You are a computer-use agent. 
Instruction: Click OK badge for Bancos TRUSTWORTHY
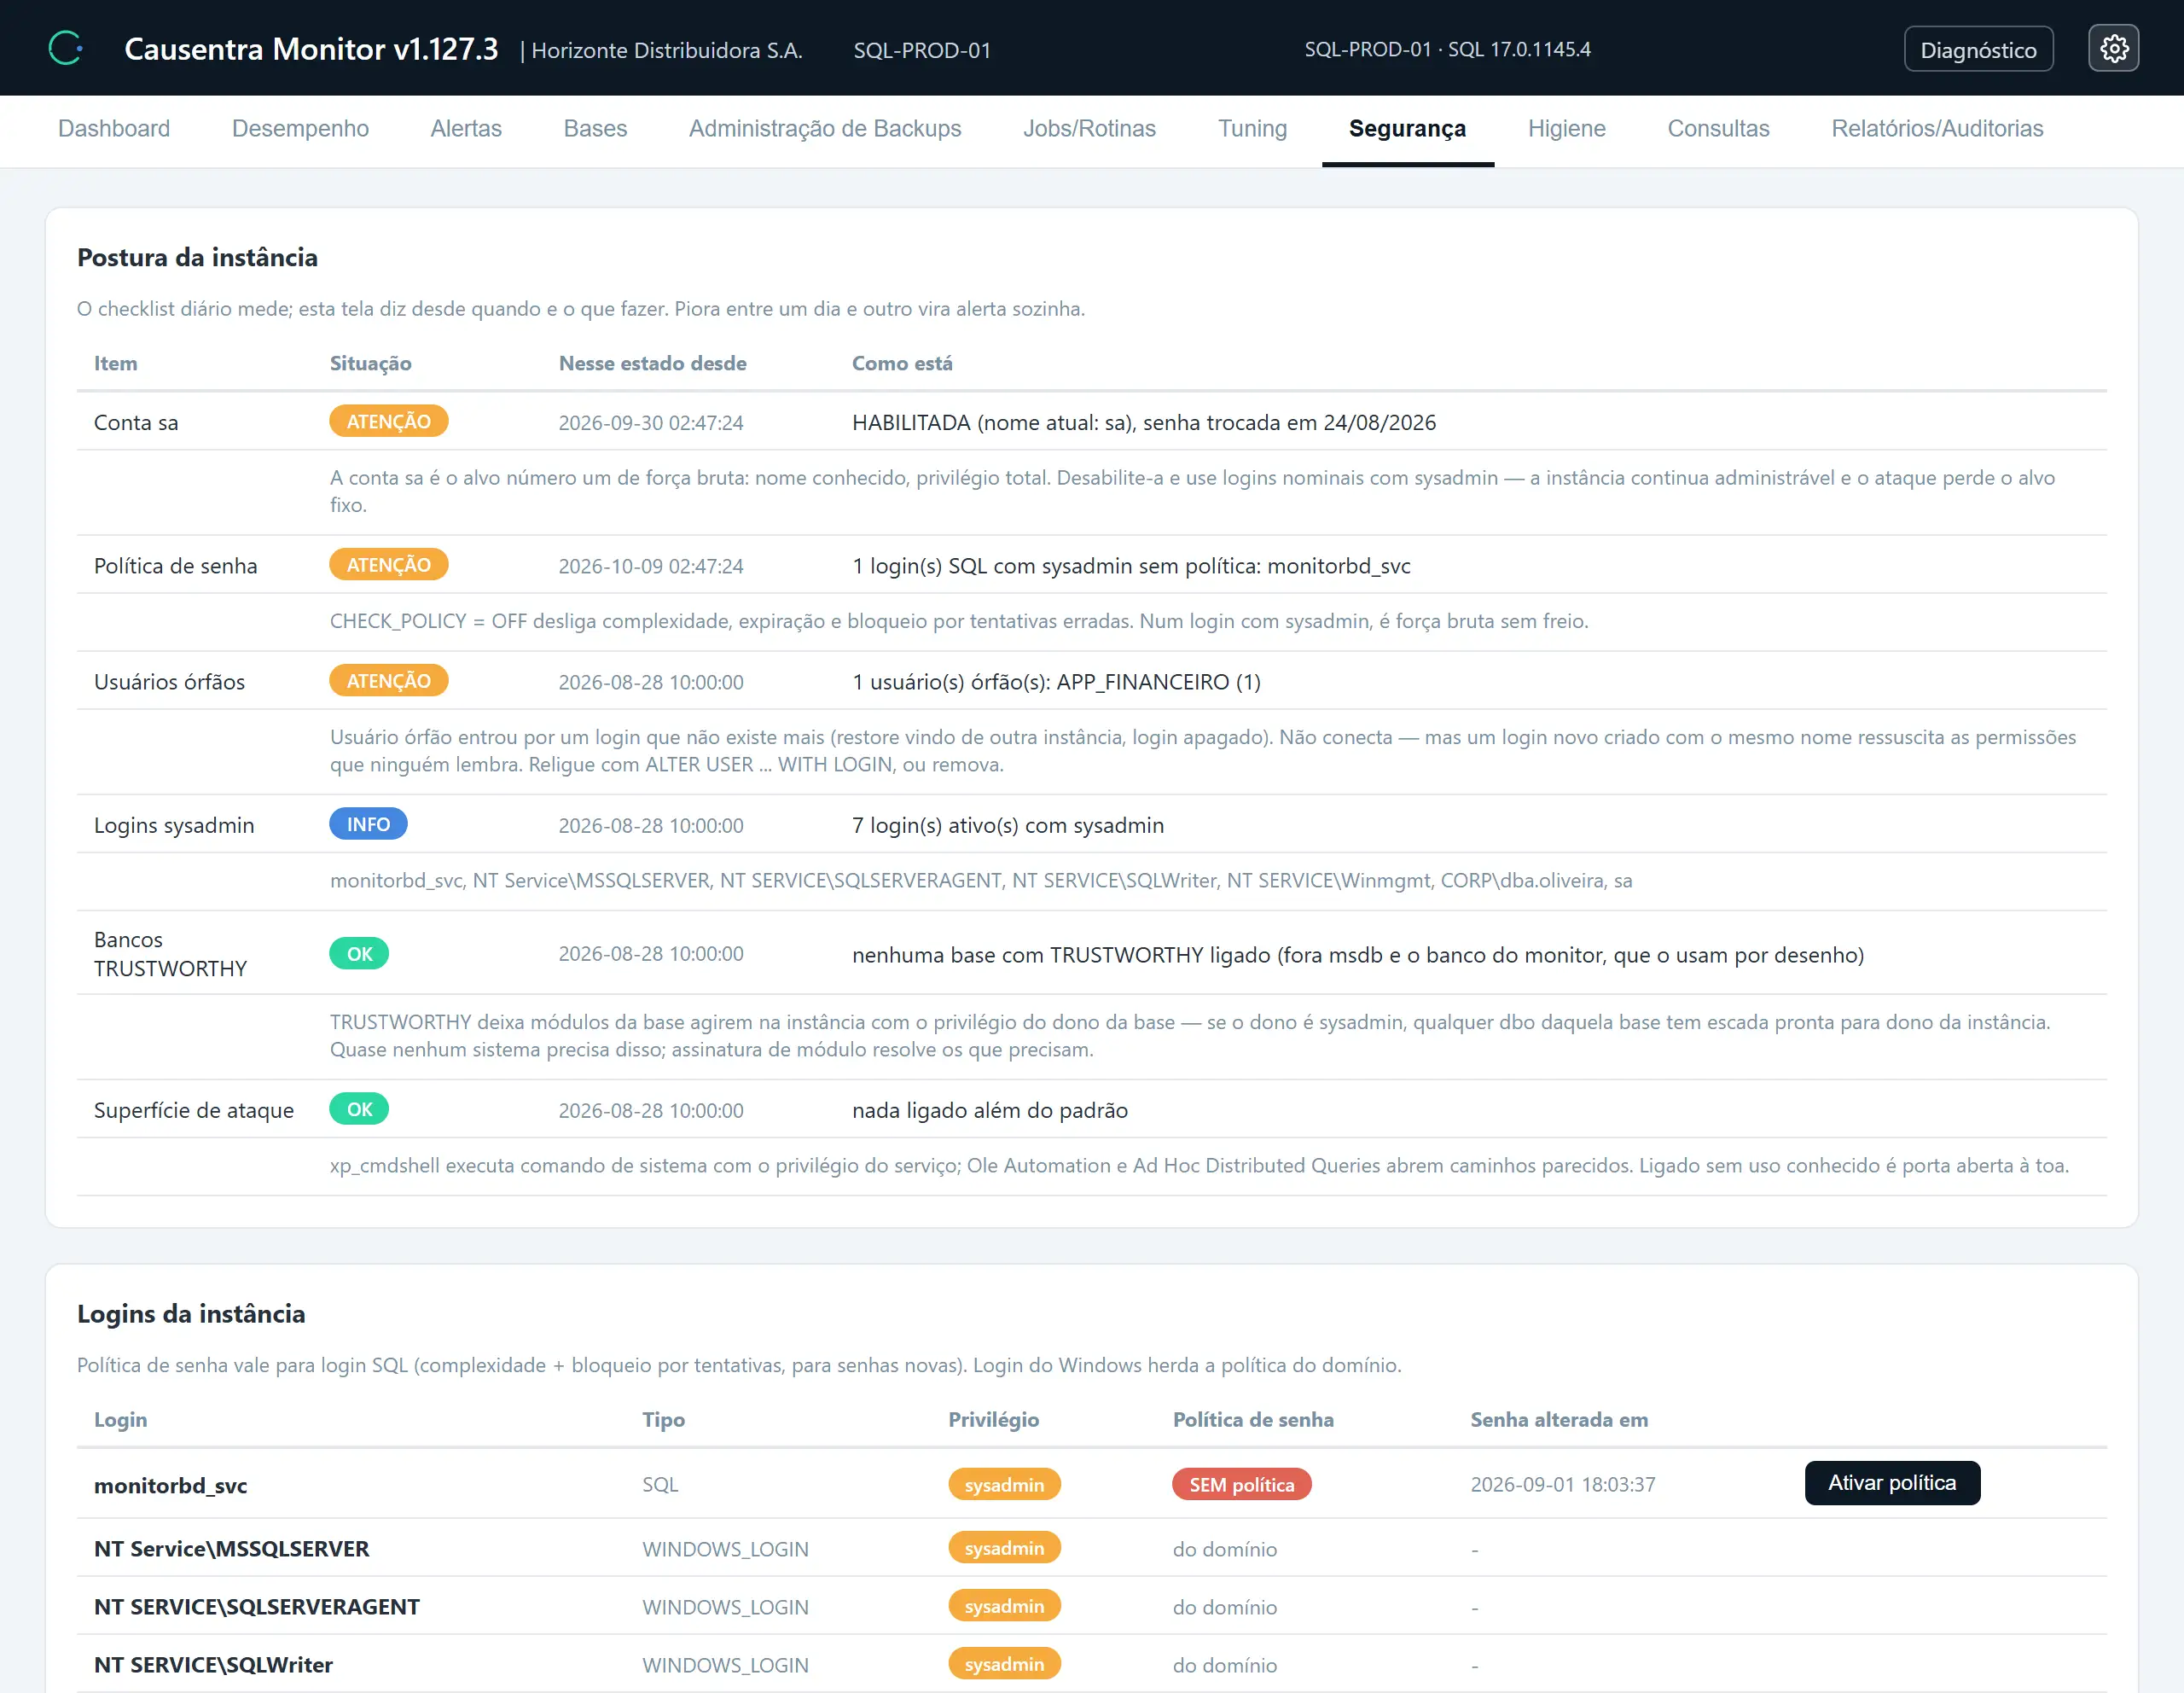pyautogui.click(x=359, y=953)
